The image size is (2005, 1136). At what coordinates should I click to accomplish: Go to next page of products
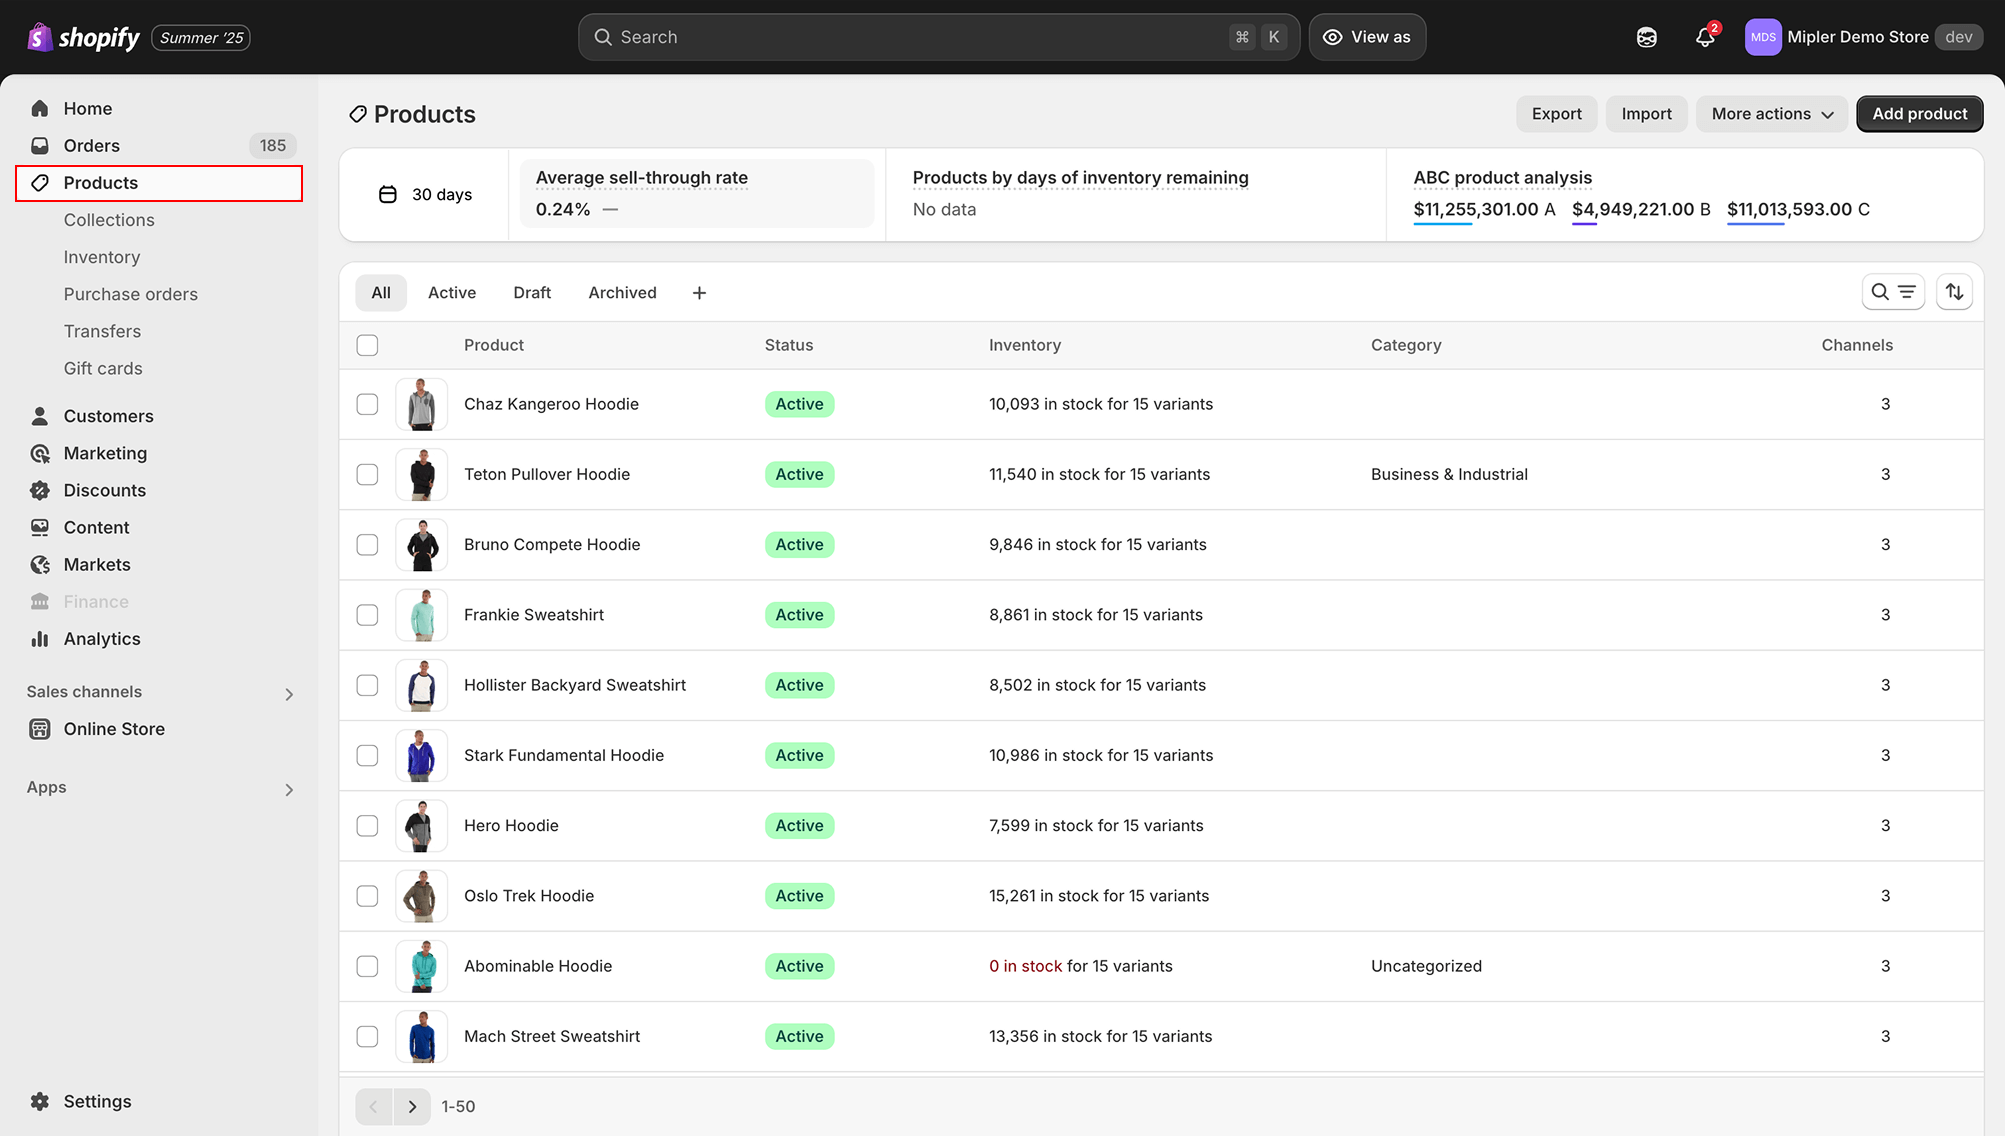412,1107
